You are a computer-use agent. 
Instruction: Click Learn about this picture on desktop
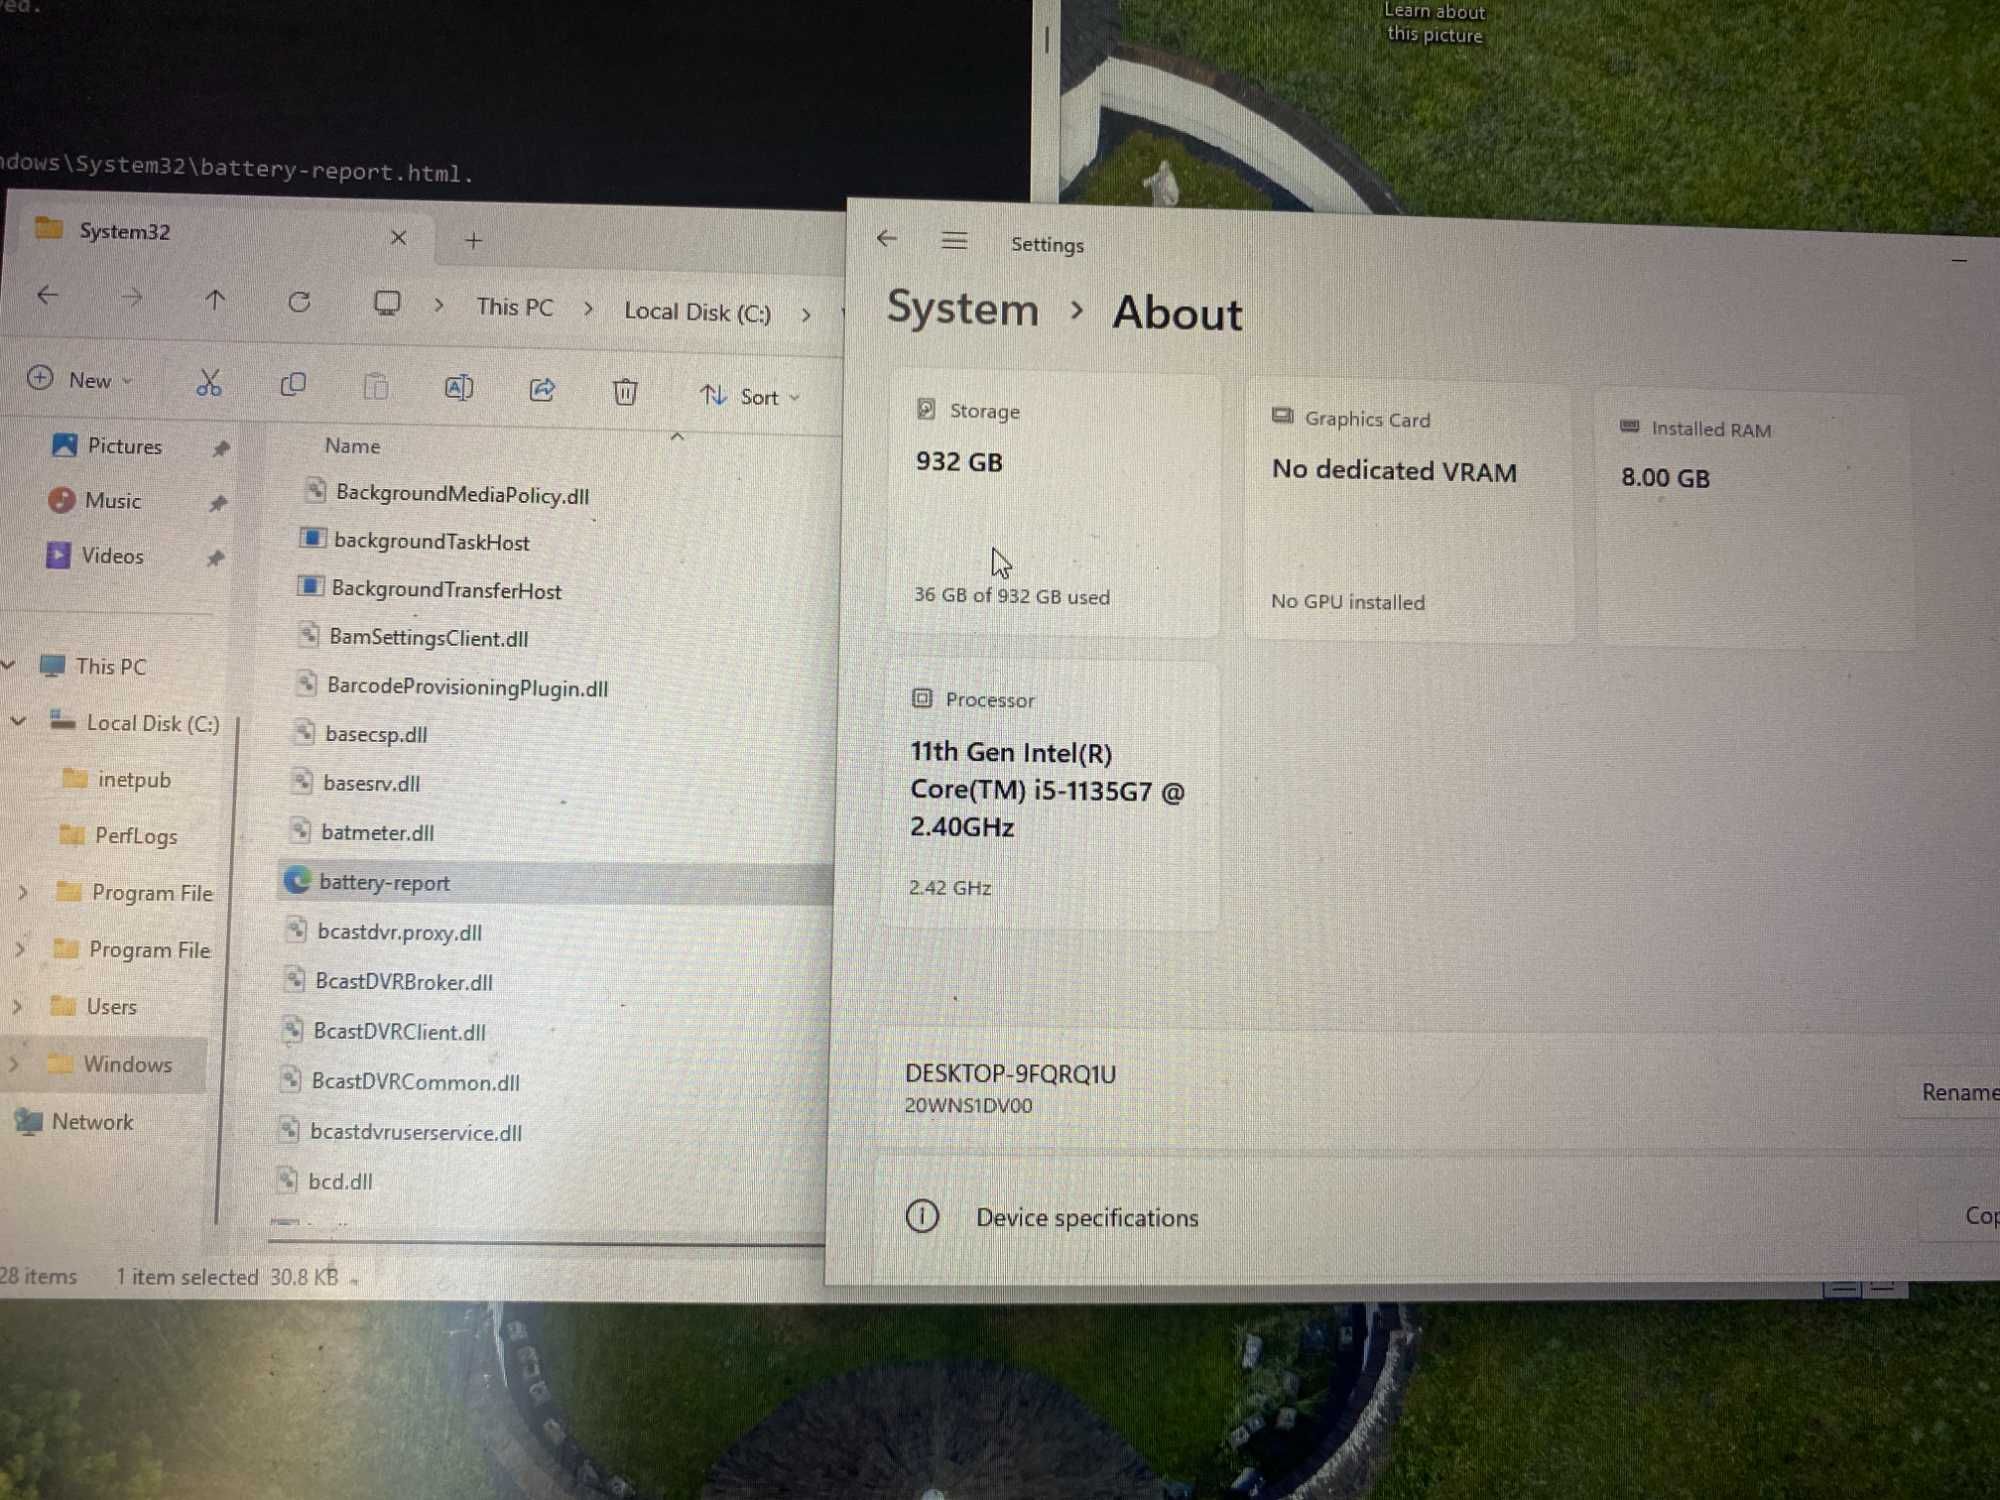click(1434, 22)
